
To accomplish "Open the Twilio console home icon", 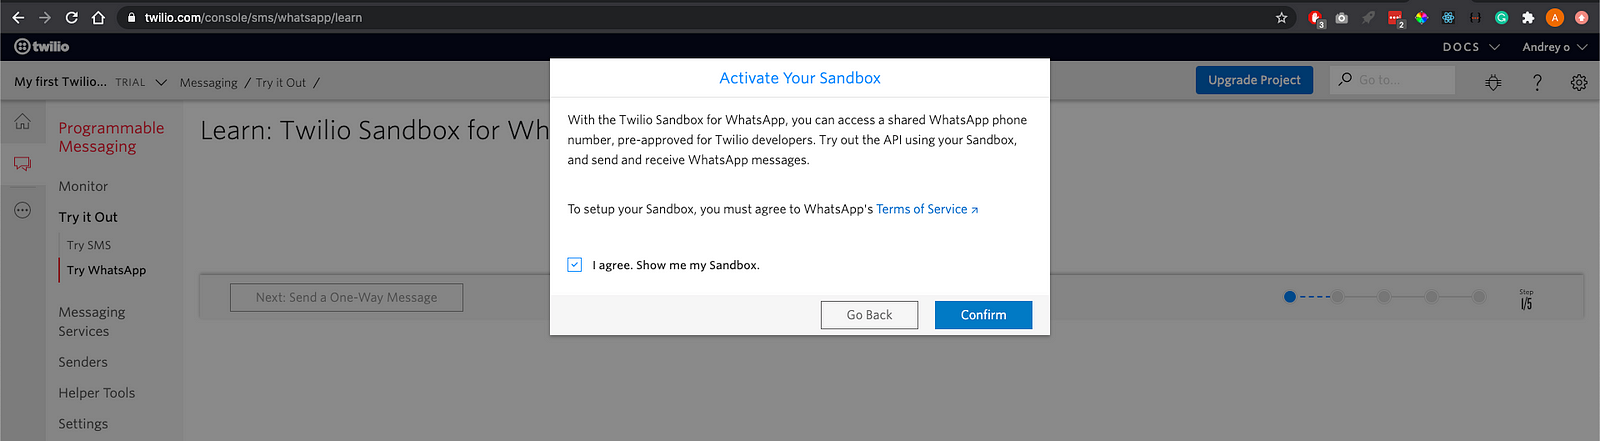I will click(x=22, y=122).
